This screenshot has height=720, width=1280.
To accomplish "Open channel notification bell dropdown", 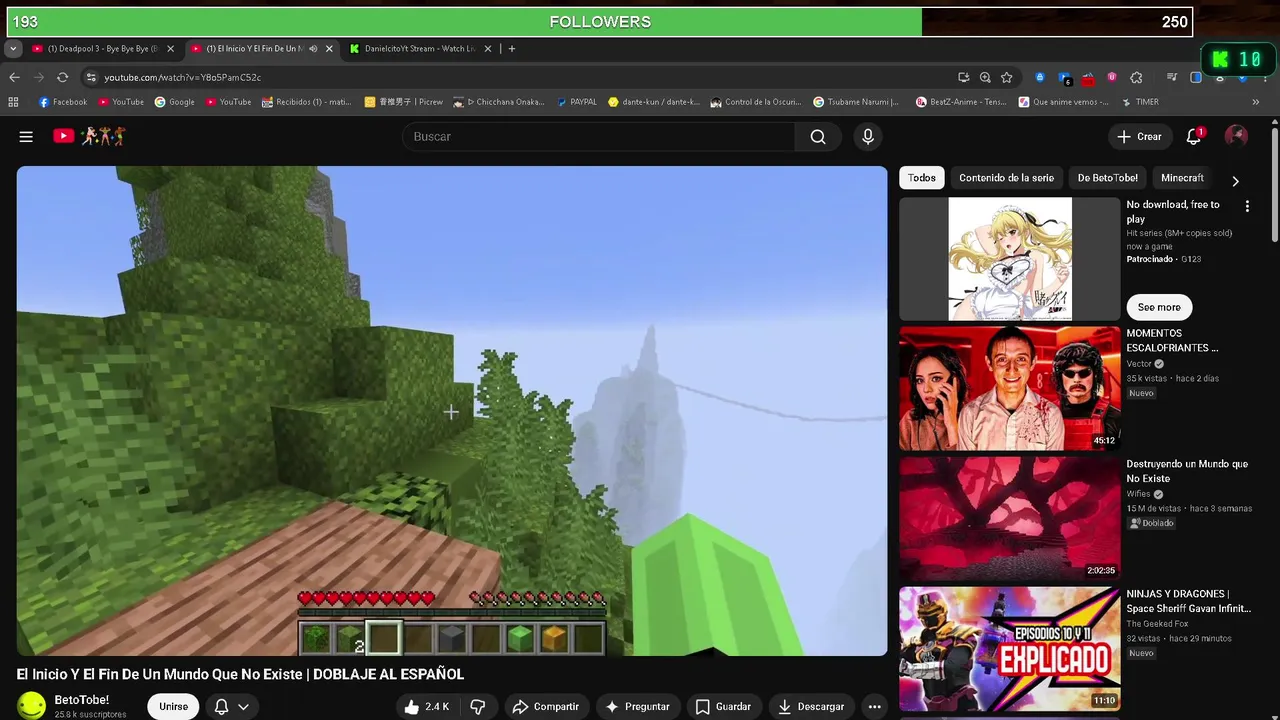I will point(231,707).
